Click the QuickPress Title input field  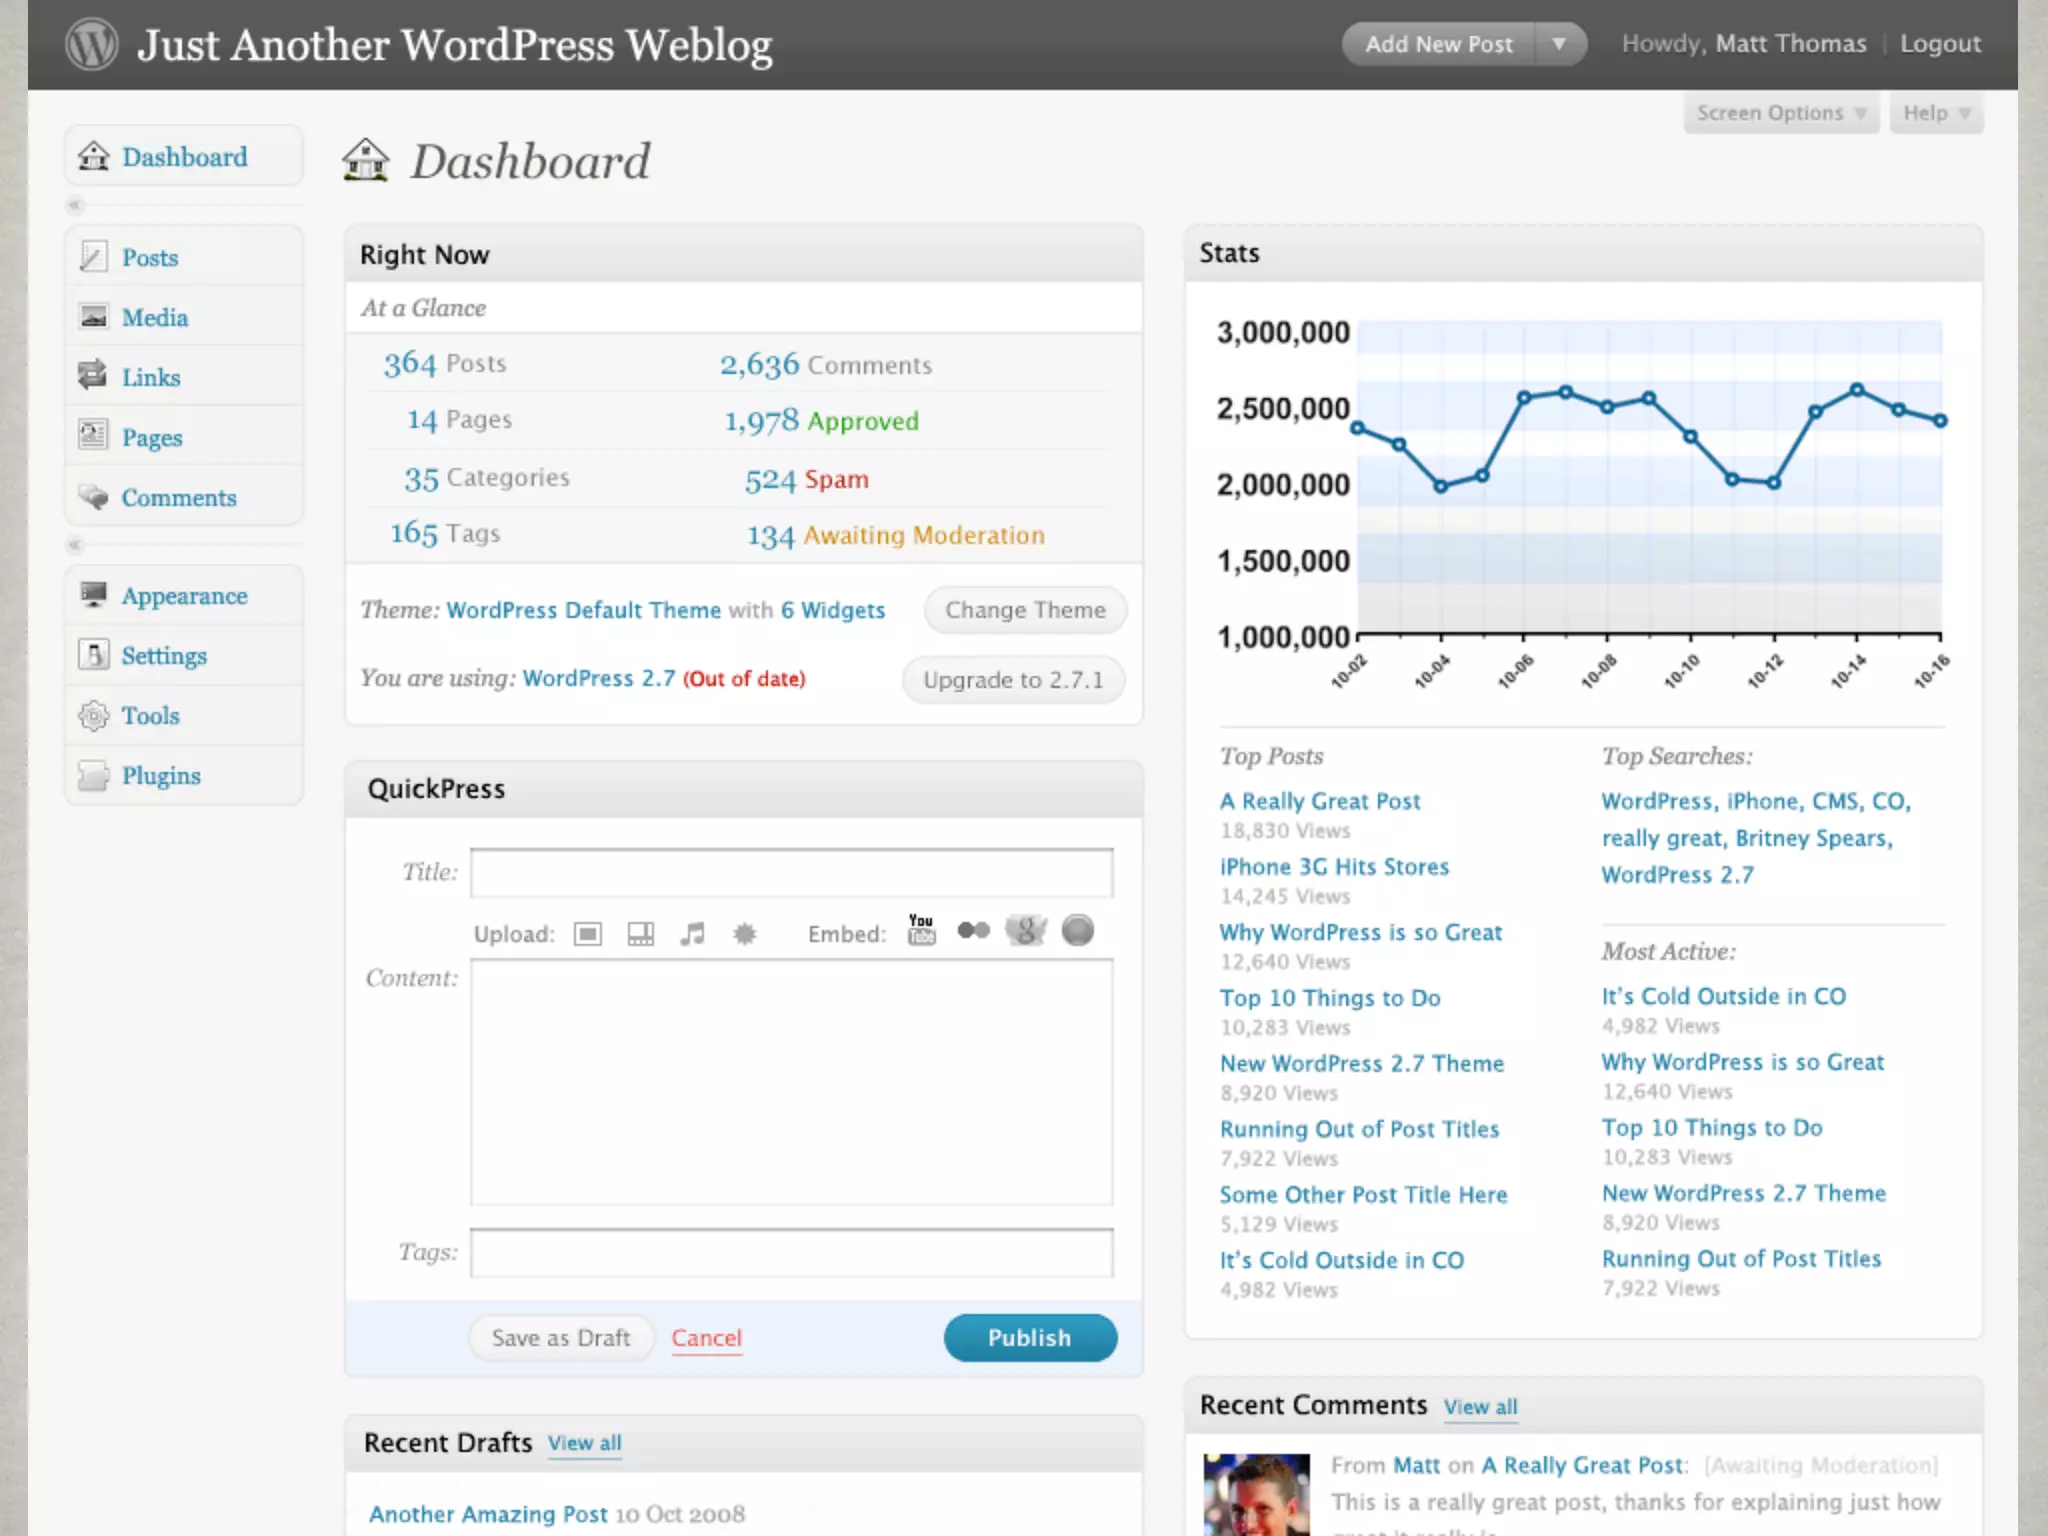point(791,873)
